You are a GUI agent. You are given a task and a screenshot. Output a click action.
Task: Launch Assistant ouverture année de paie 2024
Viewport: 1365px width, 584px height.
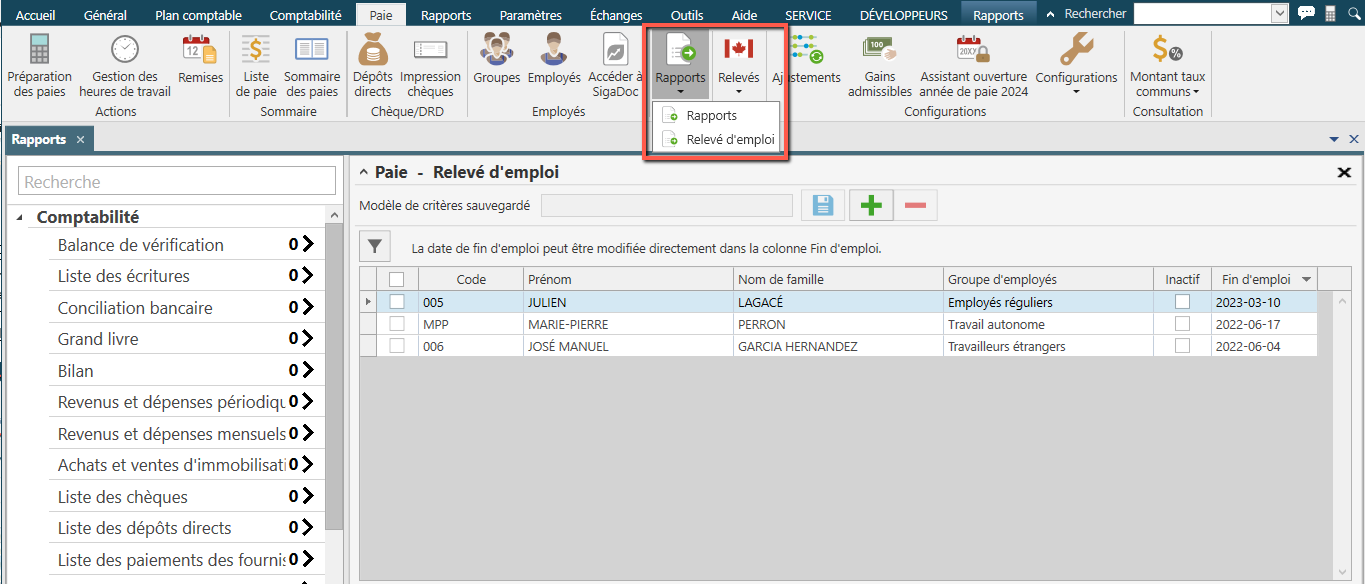(973, 65)
